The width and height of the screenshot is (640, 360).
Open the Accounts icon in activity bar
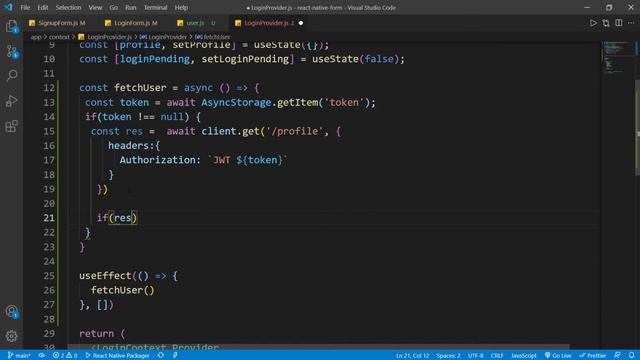[11, 312]
